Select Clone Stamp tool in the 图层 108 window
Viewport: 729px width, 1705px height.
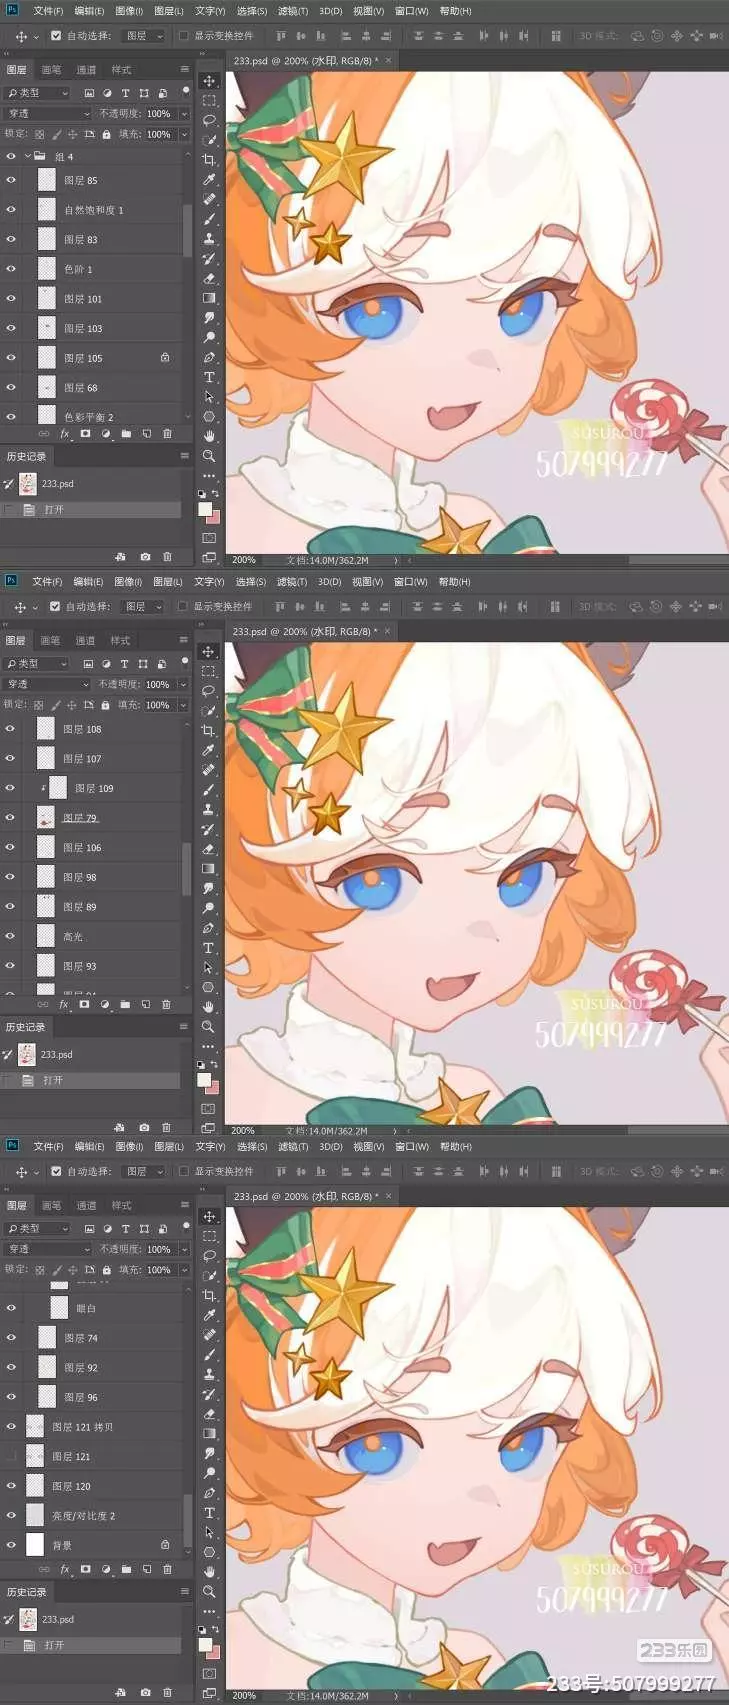click(x=208, y=810)
